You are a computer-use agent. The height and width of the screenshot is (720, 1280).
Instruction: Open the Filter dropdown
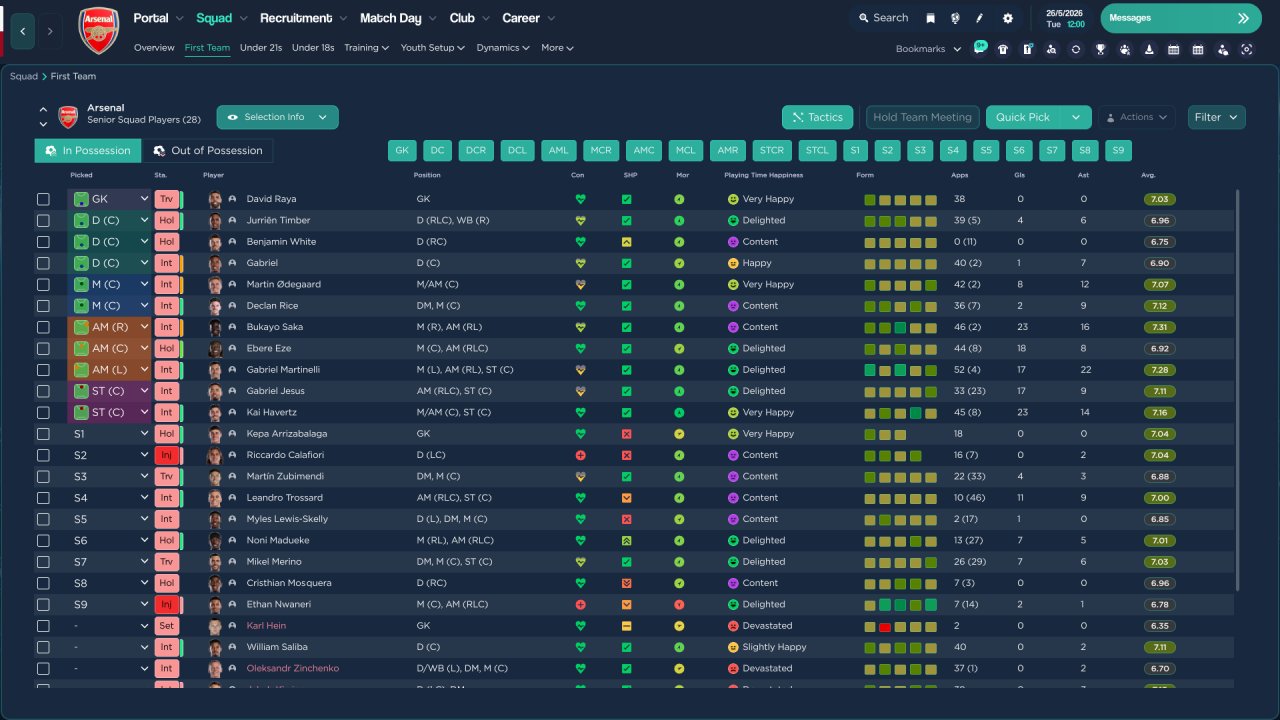1216,117
